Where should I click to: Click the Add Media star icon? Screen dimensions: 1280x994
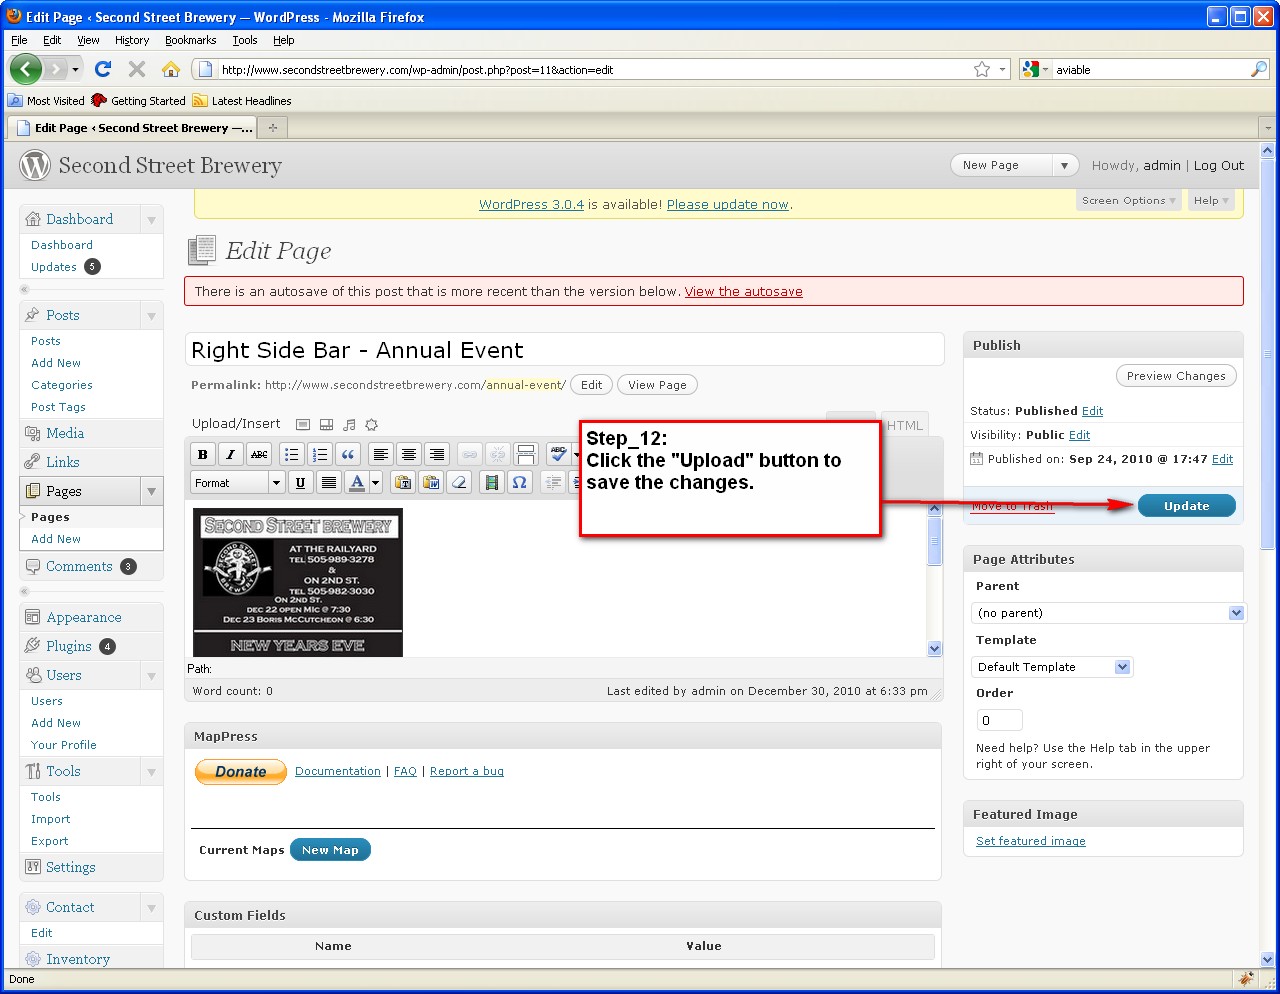click(372, 425)
